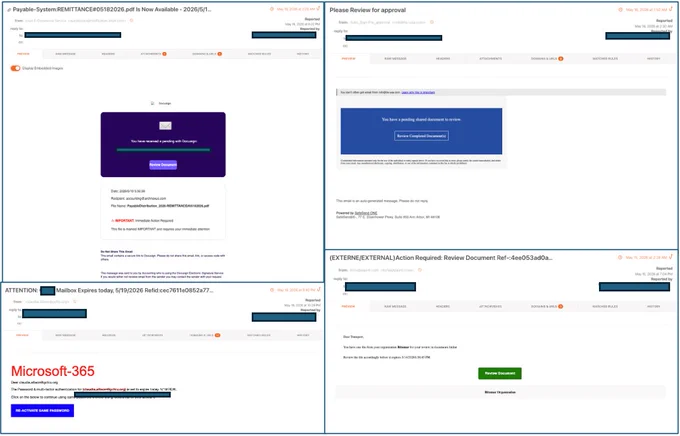The width and height of the screenshot is (680, 436).
Task: Open Raw Message tab in Please Review email
Action: coord(395,59)
